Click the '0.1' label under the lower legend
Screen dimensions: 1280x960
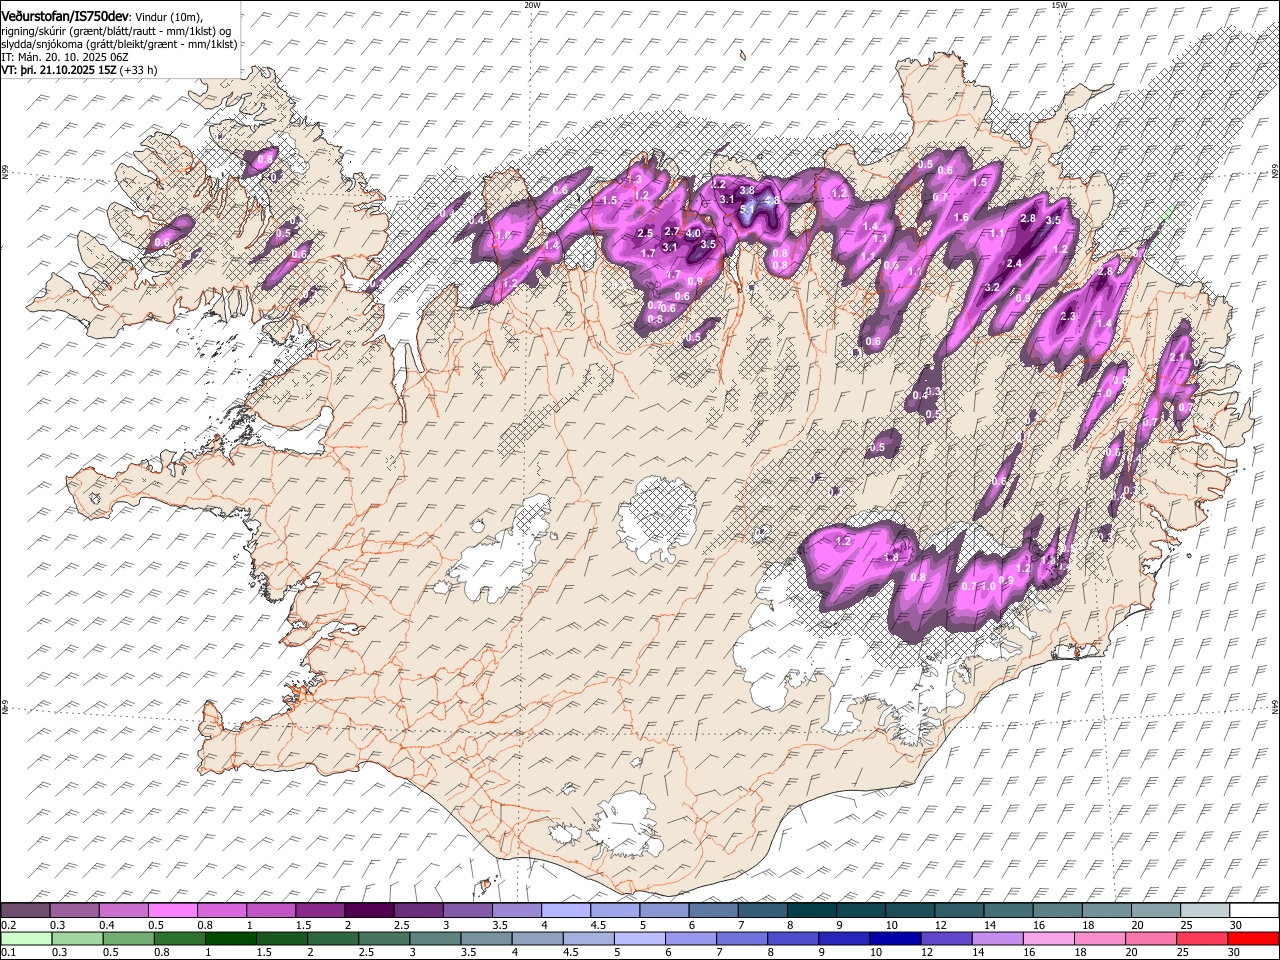pos(8,952)
